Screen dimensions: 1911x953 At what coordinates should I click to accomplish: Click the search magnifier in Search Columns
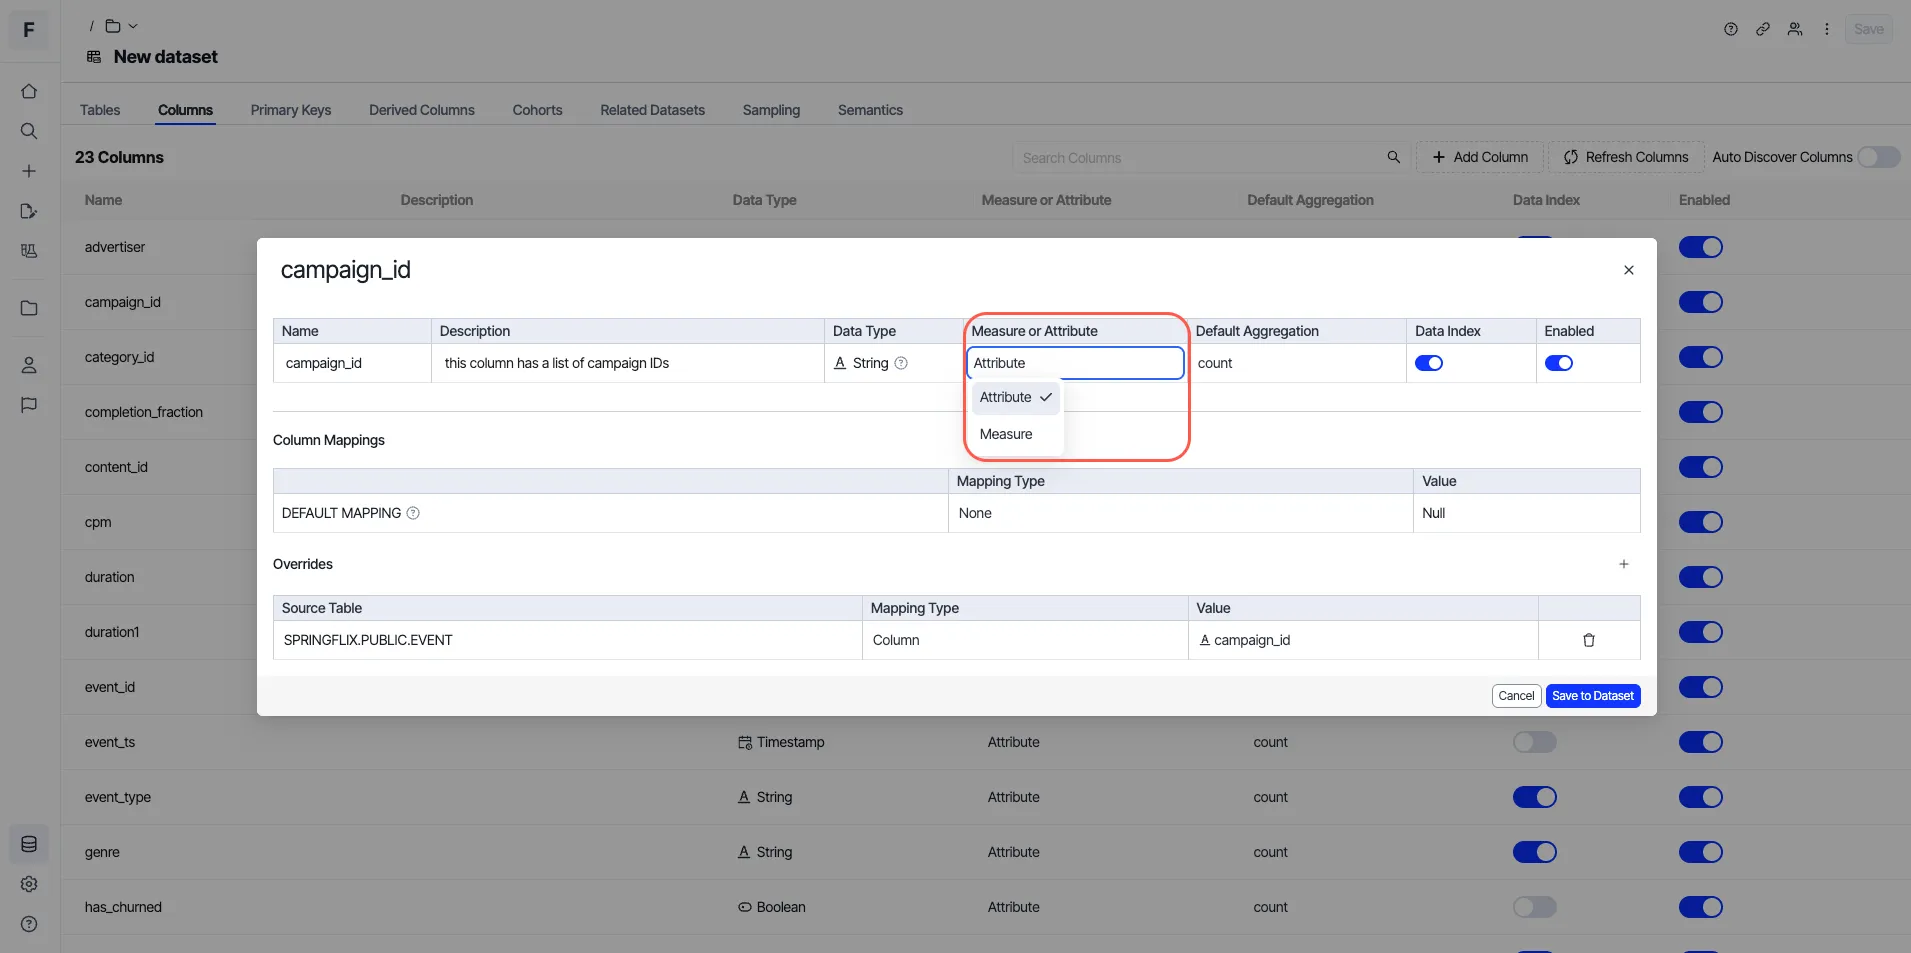pos(1393,157)
